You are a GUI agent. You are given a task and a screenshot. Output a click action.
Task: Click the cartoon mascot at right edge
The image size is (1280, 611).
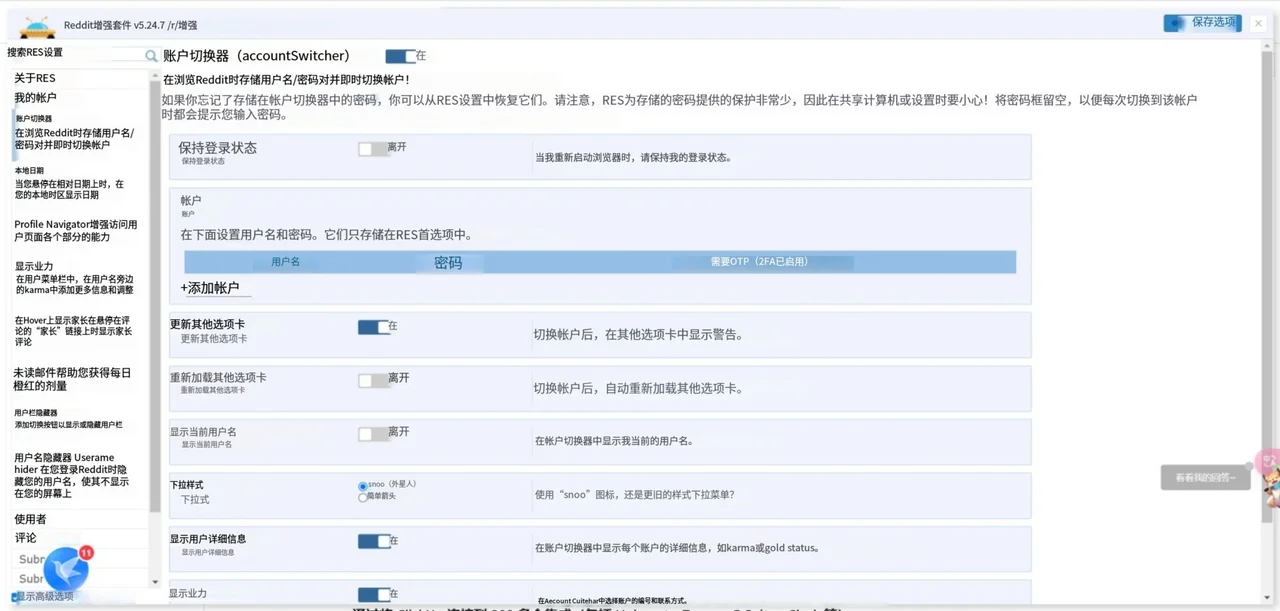pos(1270,486)
